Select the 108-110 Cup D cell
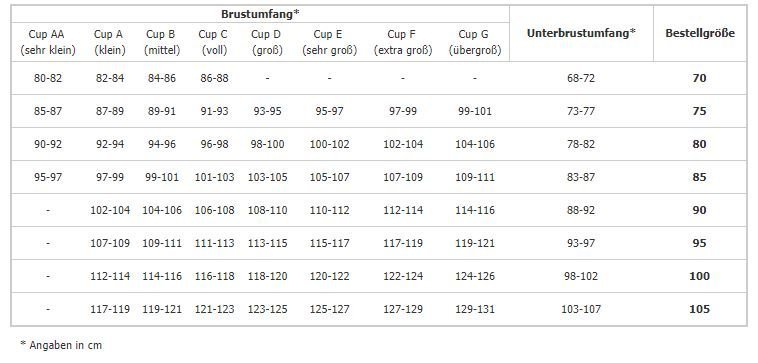 267,210
